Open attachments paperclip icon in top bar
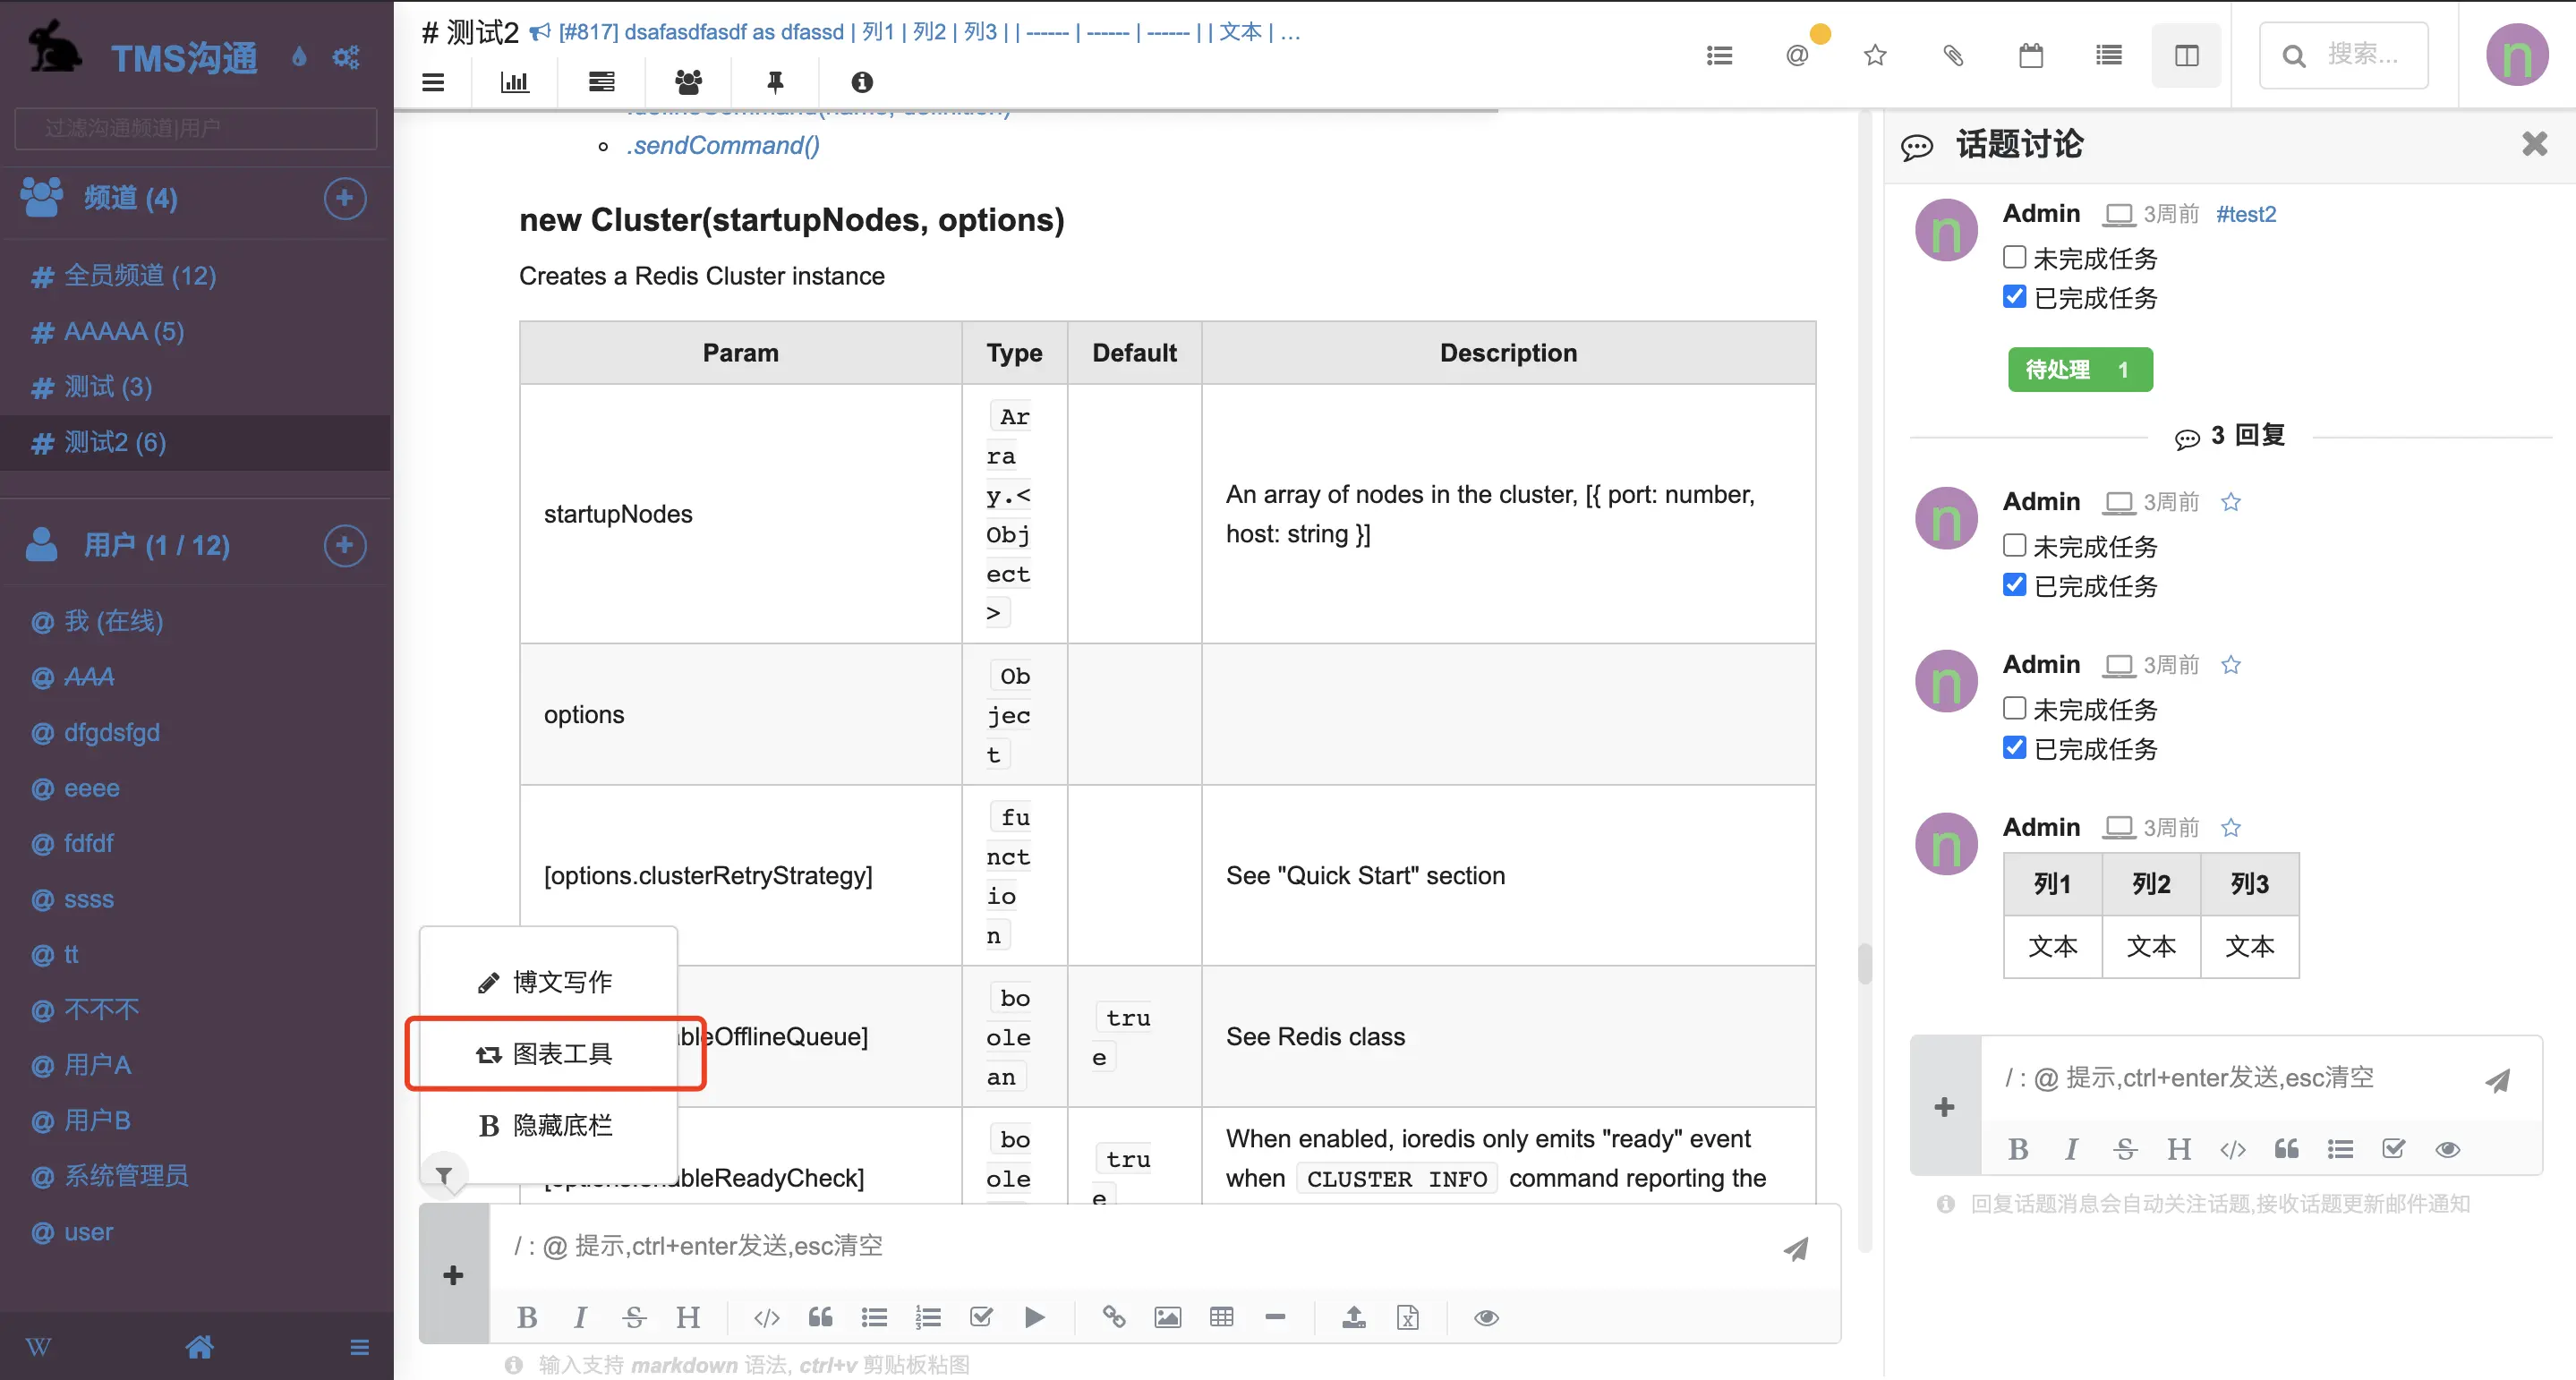Viewport: 2576px width, 1380px height. (1953, 56)
